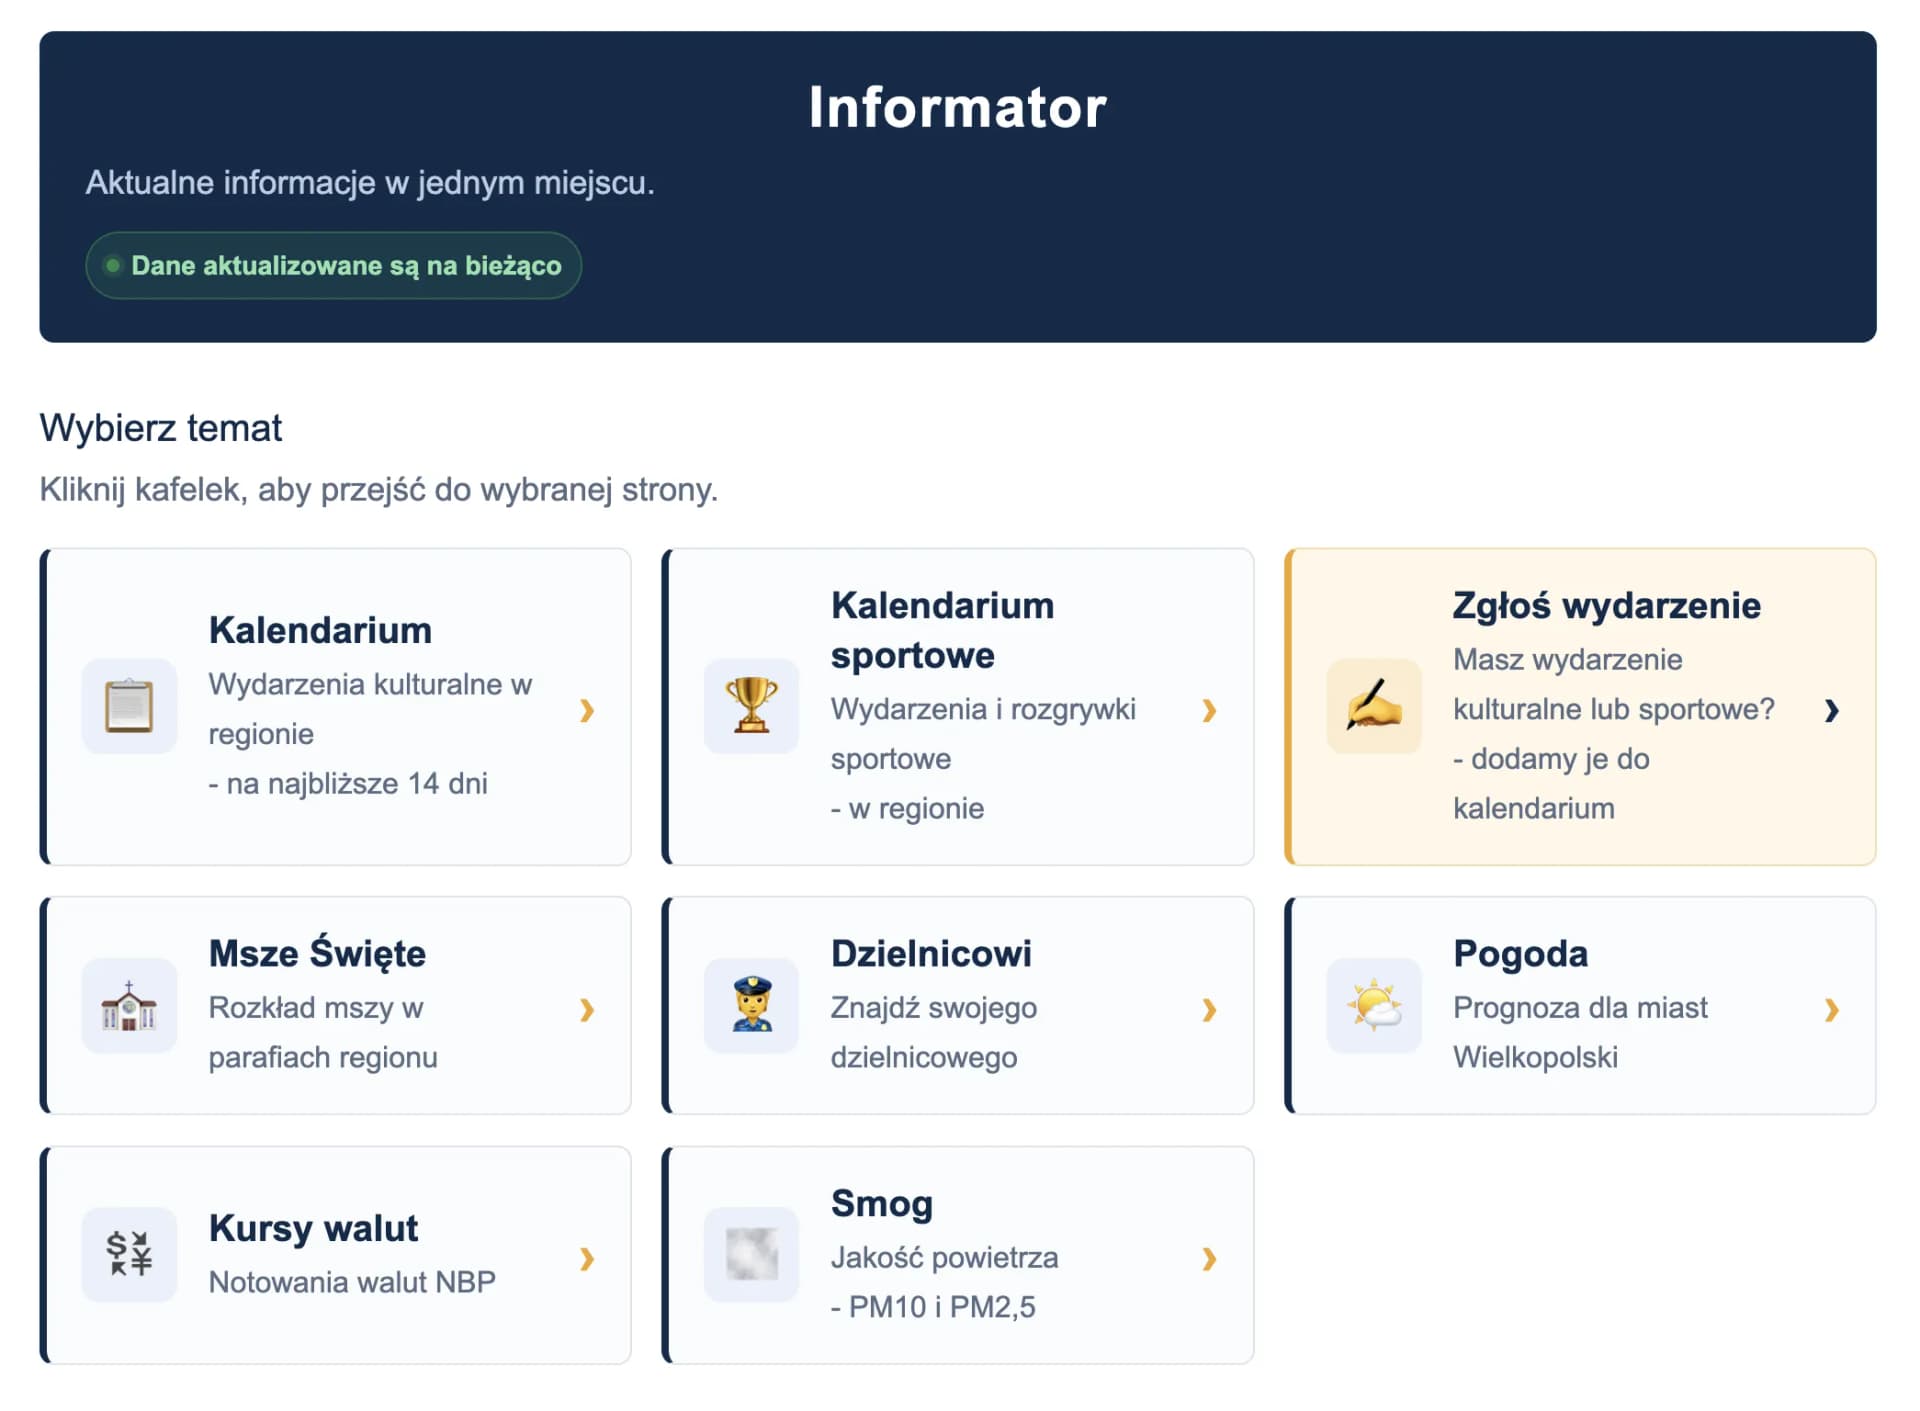Open the Kursy walut heading
The image size is (1920, 1411).
[x=313, y=1228]
